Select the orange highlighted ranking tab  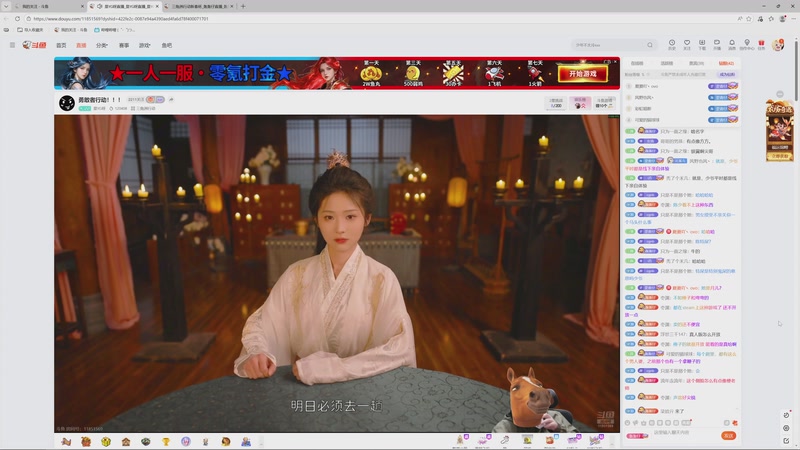pos(726,63)
